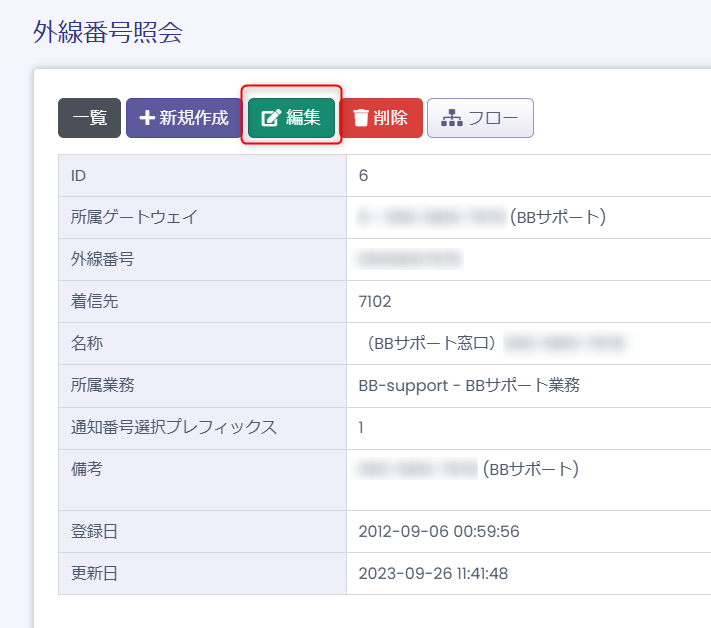Click the pencil edit icon on 編集
This screenshot has height=628, width=711.
(x=270, y=118)
